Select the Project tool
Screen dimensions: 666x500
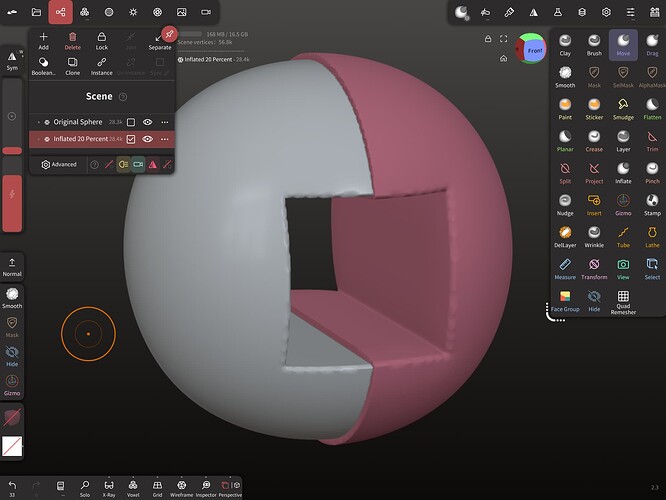pos(594,173)
